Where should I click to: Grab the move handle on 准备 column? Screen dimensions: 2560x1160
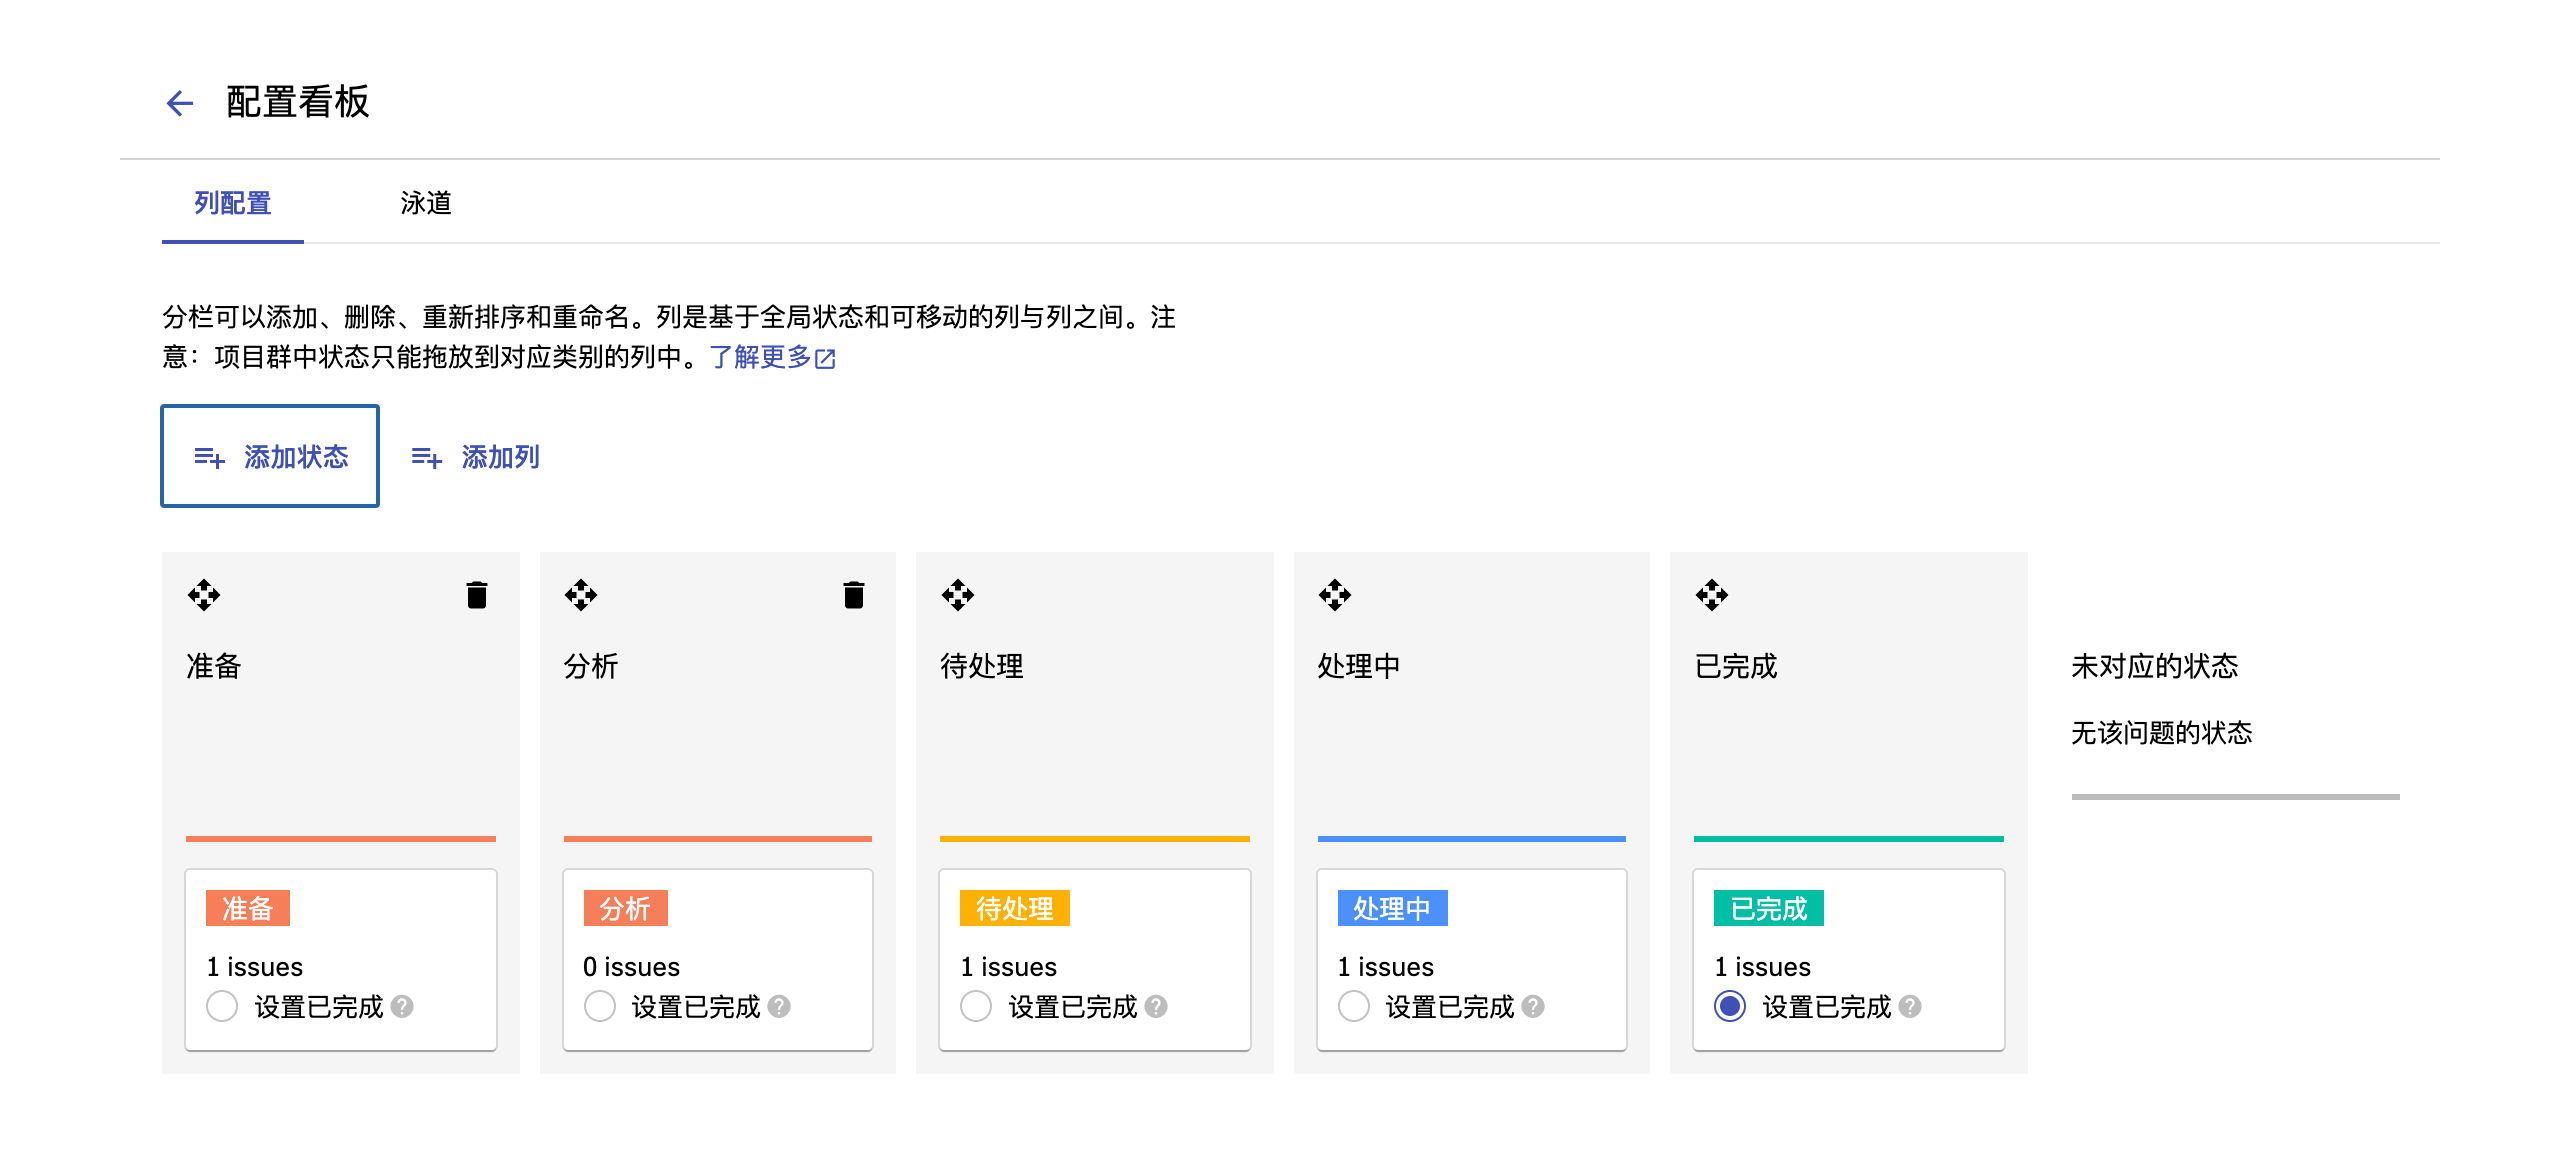coord(204,595)
